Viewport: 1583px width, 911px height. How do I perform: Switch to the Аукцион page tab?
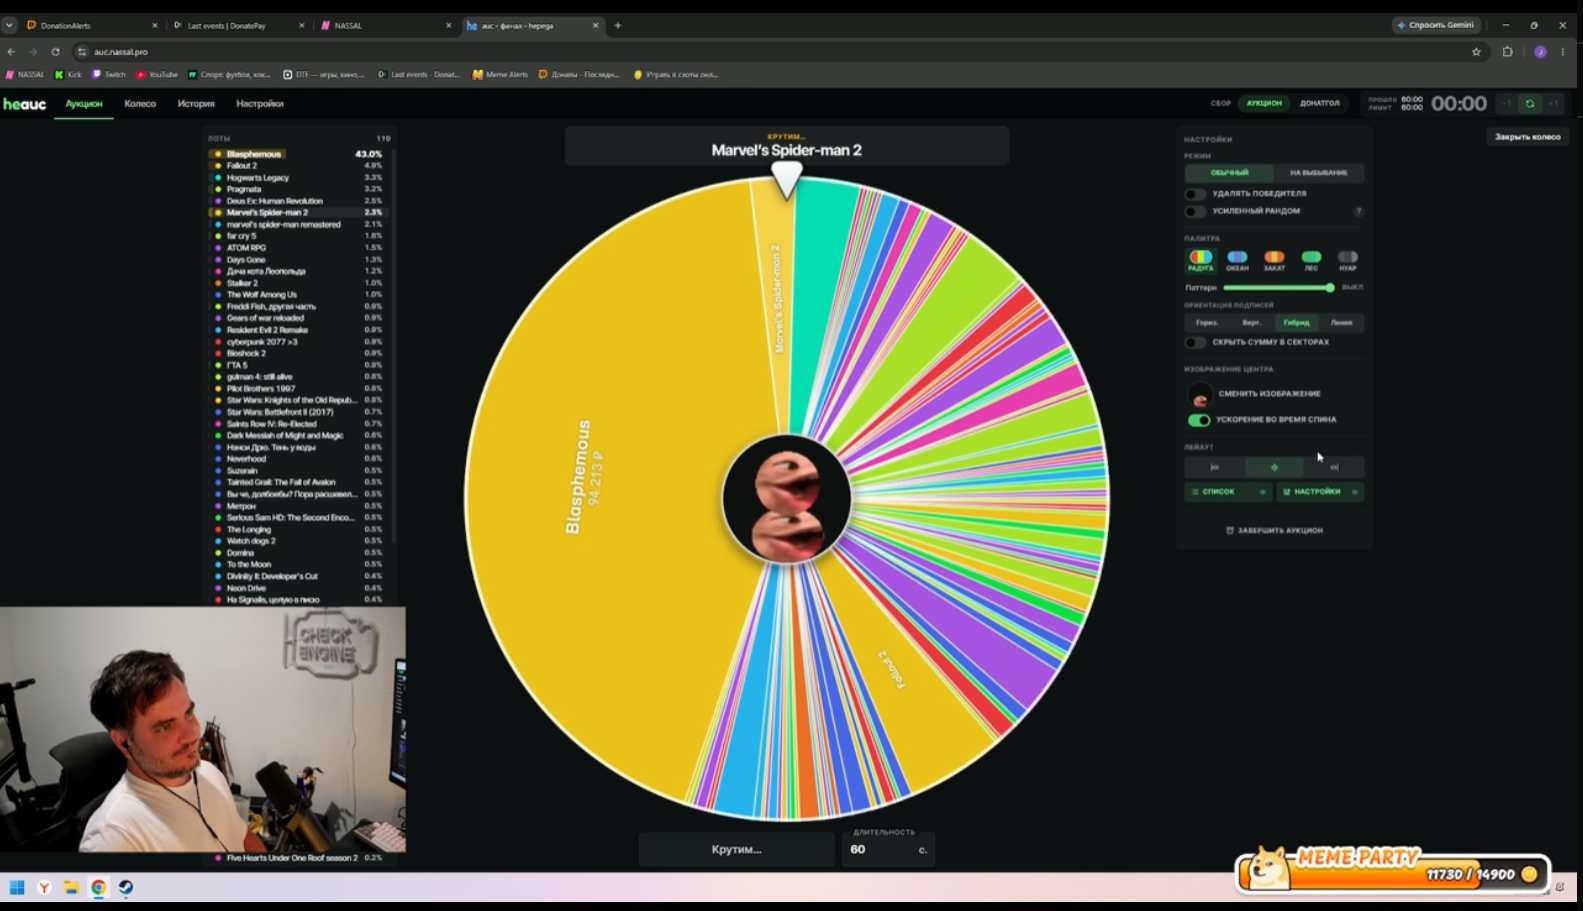pos(84,104)
